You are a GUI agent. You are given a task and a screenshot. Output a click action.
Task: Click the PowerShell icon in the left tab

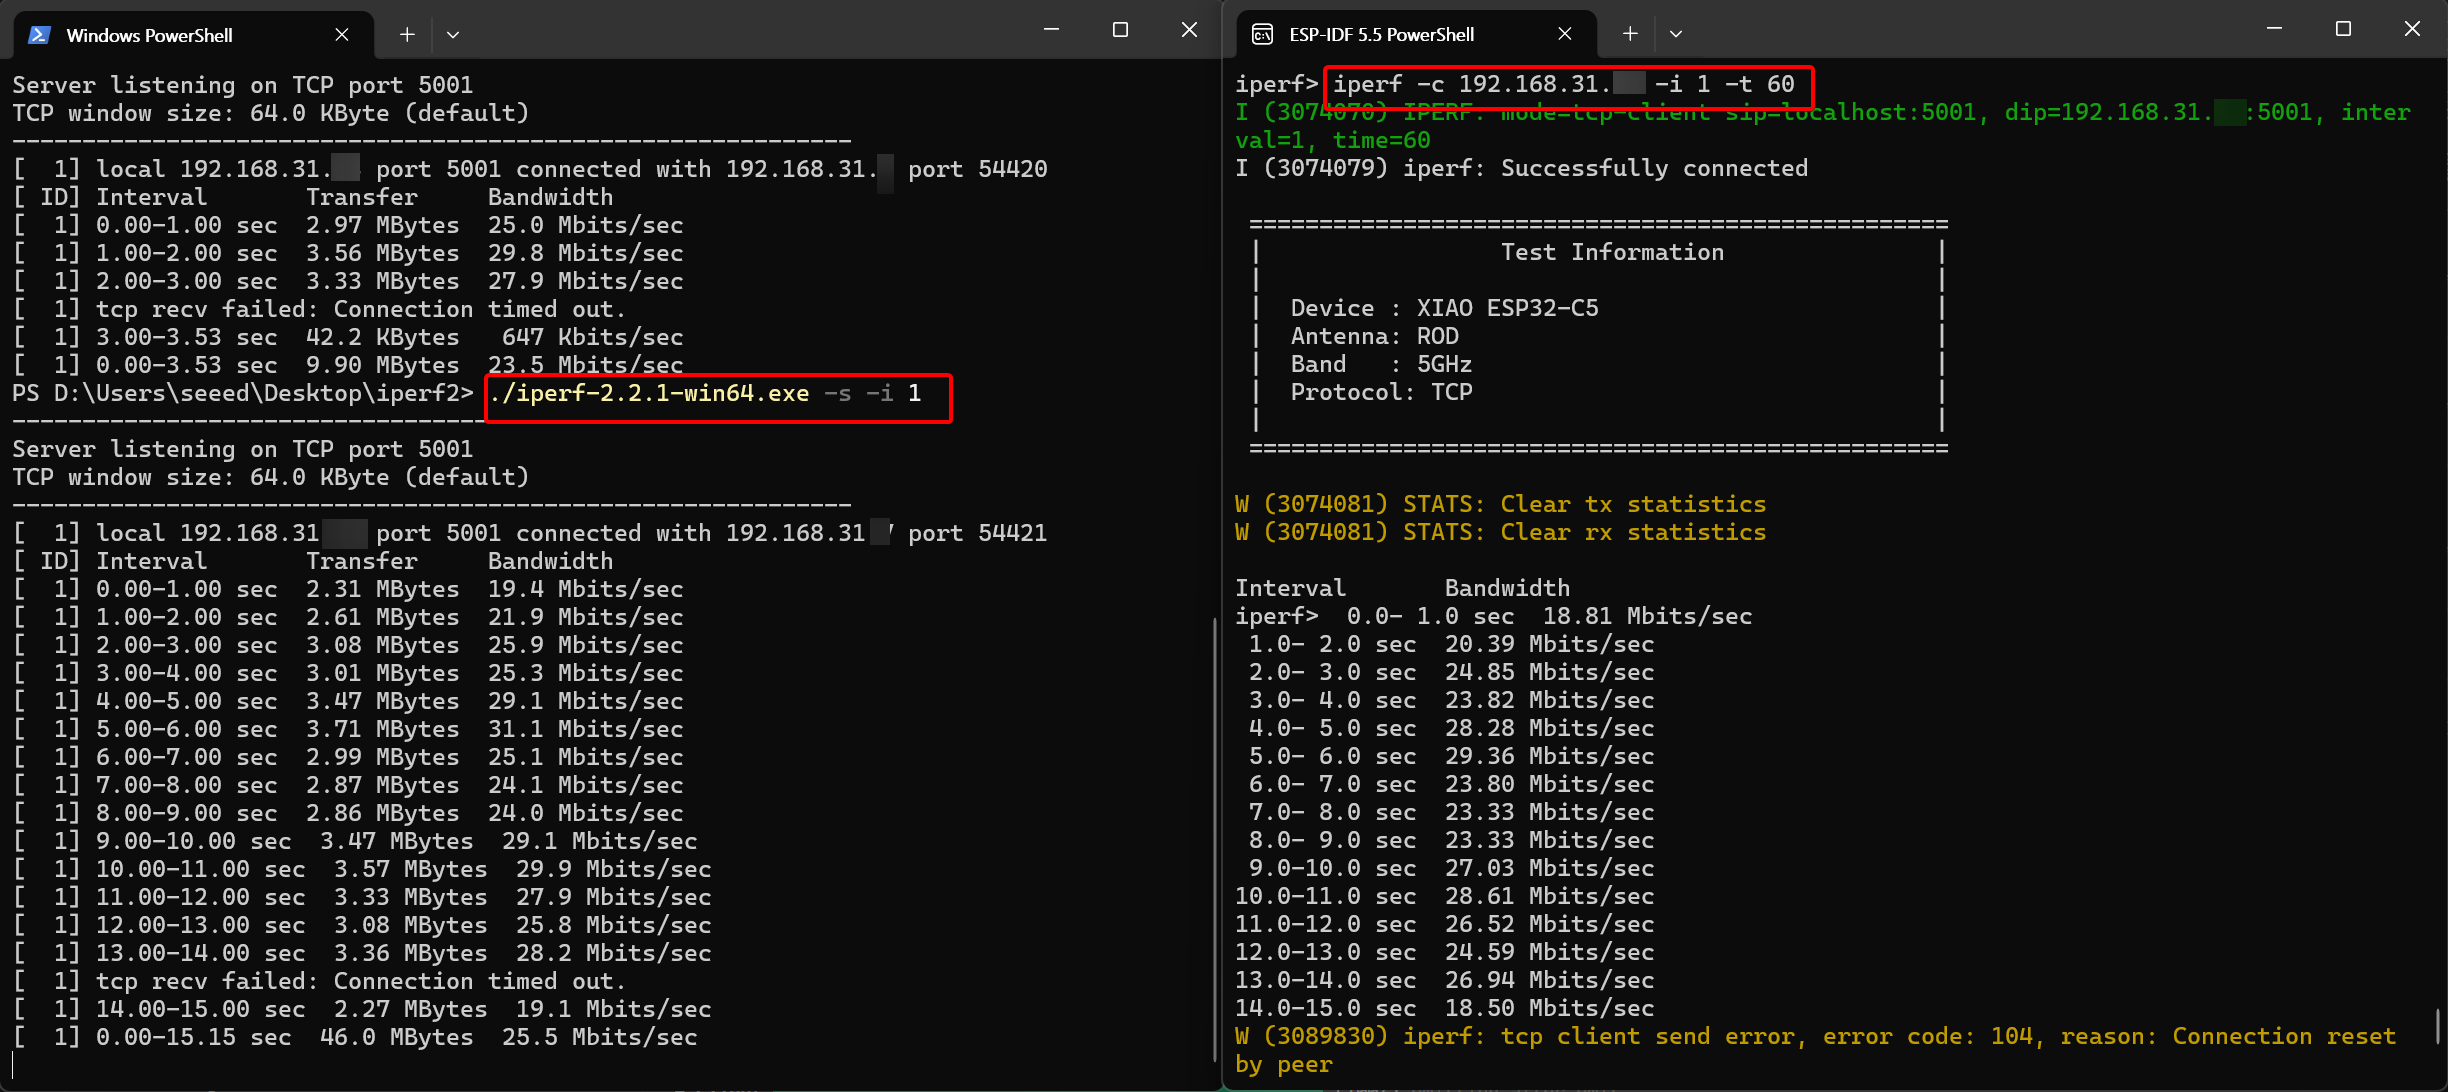pos(39,35)
